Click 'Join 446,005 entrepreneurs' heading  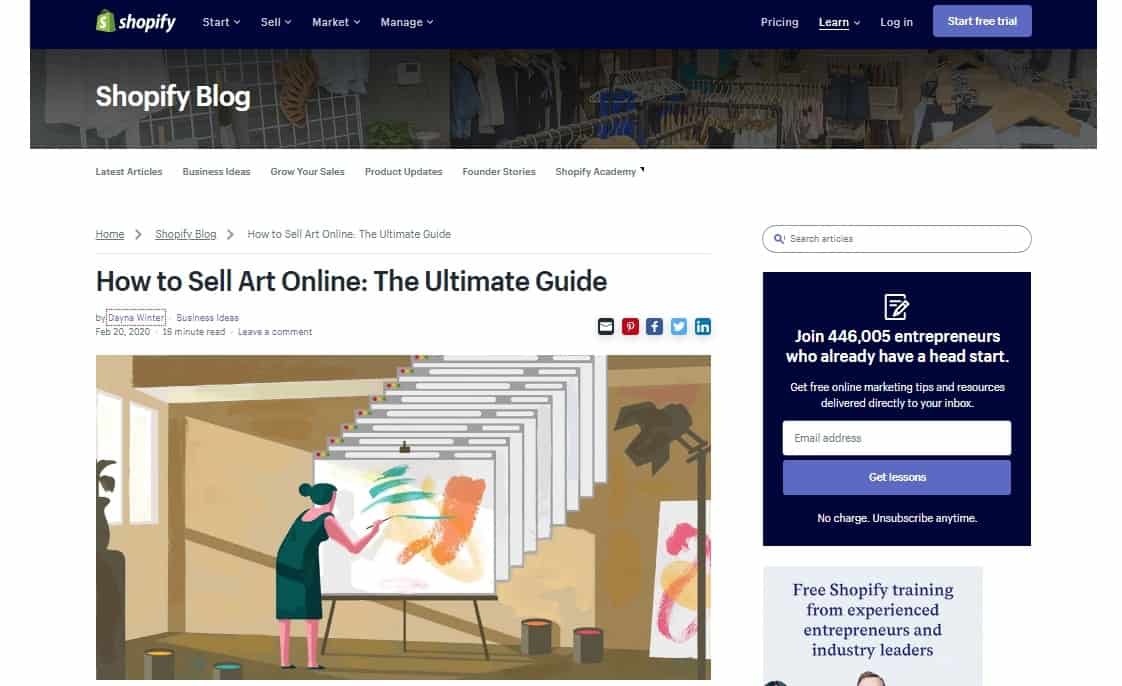click(897, 346)
